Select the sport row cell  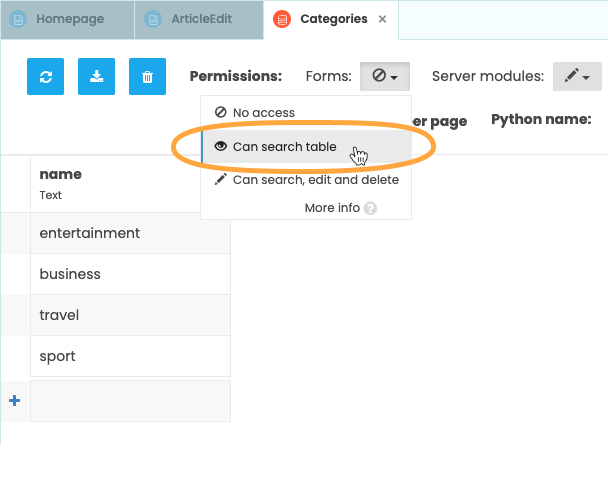130,356
